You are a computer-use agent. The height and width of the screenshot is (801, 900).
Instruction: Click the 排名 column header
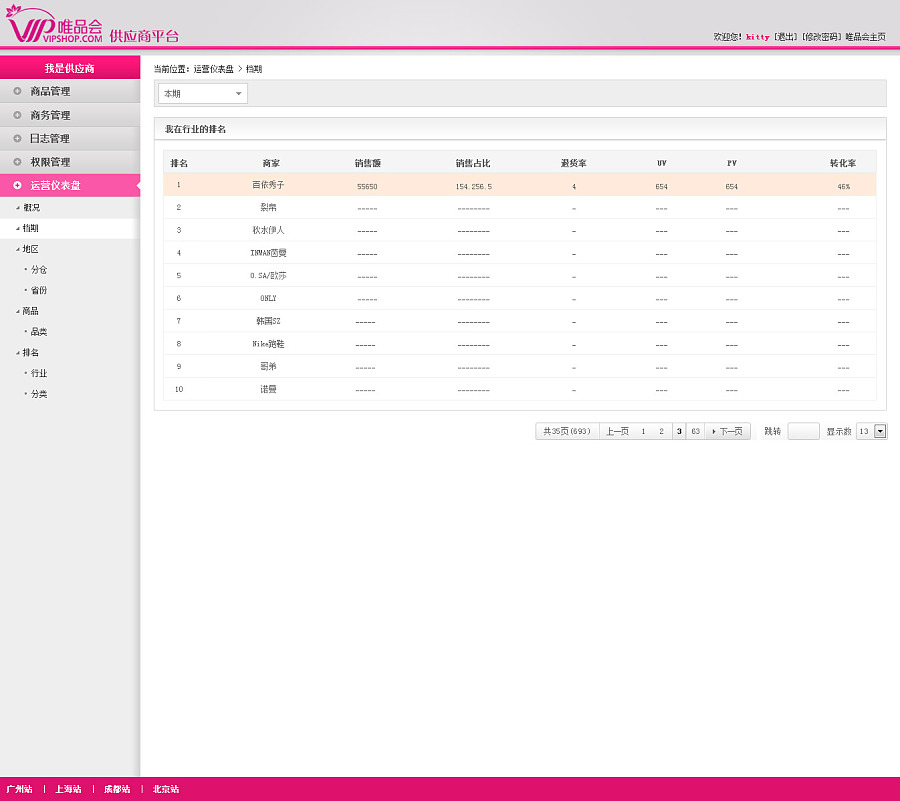point(179,163)
